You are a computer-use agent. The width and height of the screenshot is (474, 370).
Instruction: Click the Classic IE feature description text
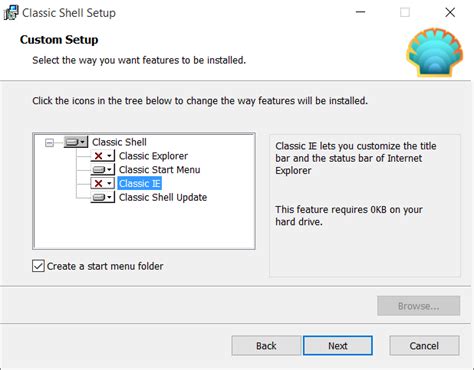(x=356, y=158)
